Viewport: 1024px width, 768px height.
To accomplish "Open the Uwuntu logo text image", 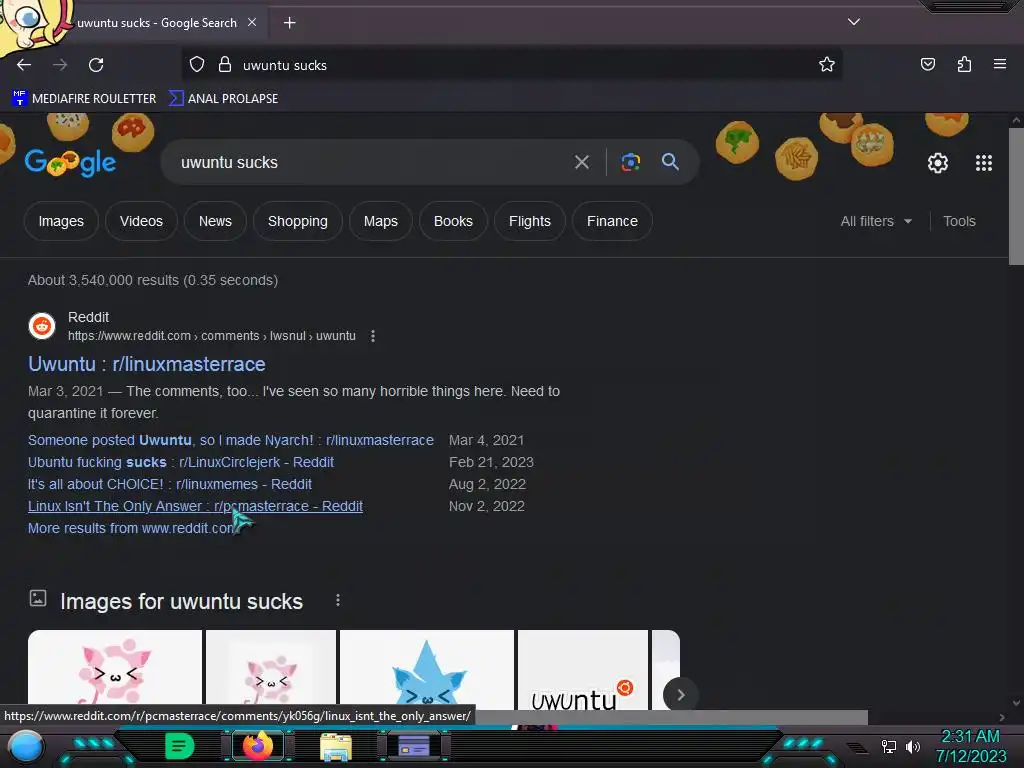I will tap(583, 669).
